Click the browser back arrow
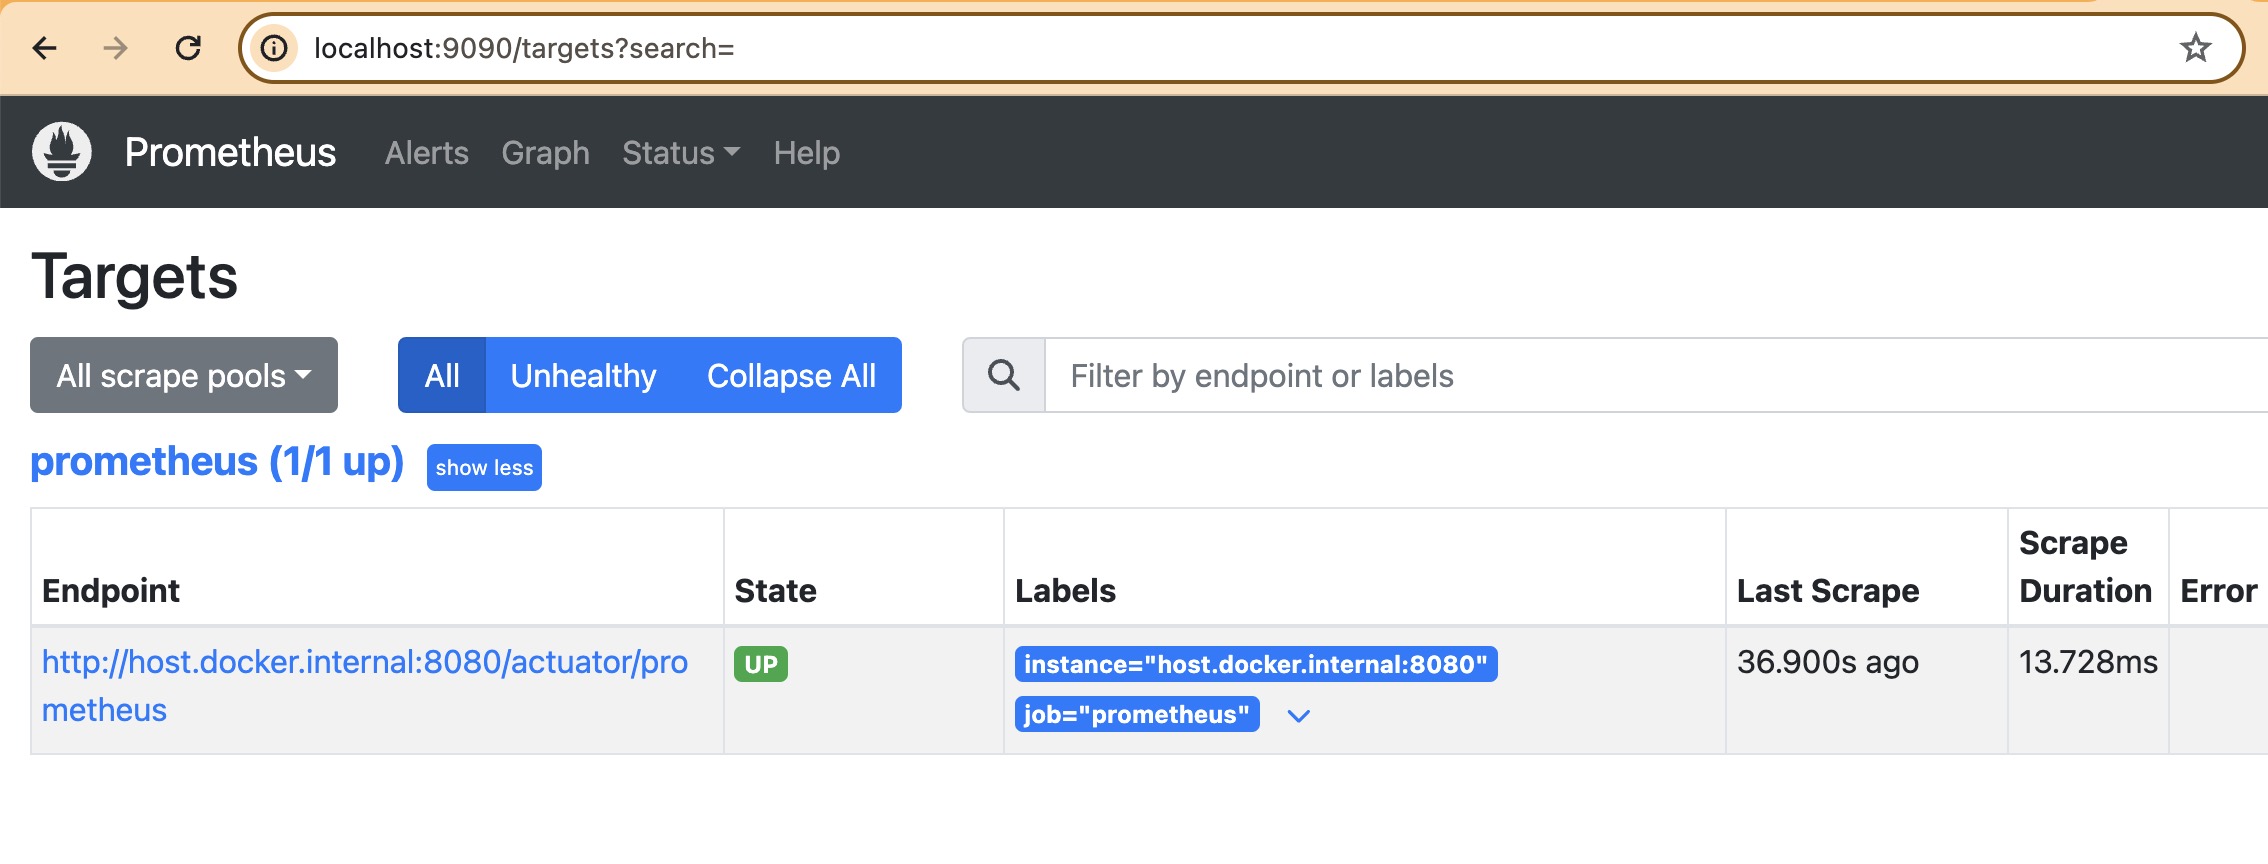Viewport: 2268px width, 864px height. pos(45,48)
